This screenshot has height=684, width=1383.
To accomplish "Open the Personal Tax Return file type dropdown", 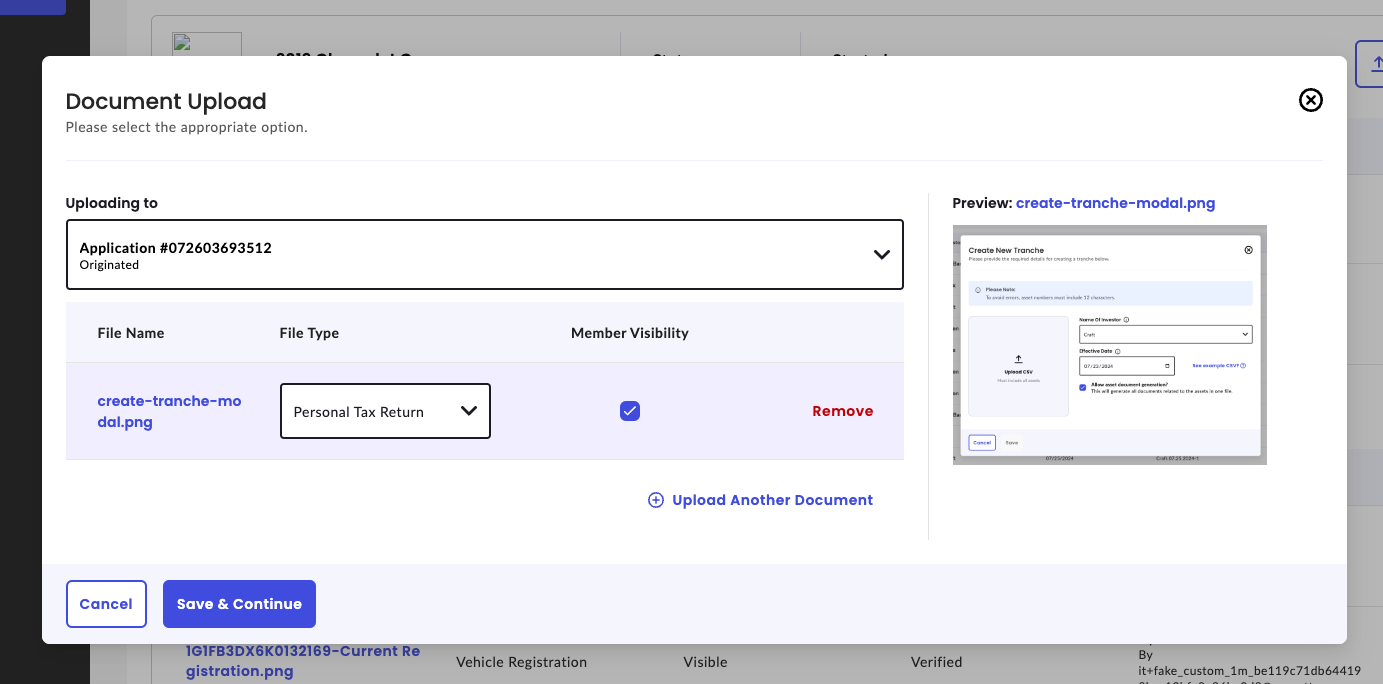I will (385, 411).
